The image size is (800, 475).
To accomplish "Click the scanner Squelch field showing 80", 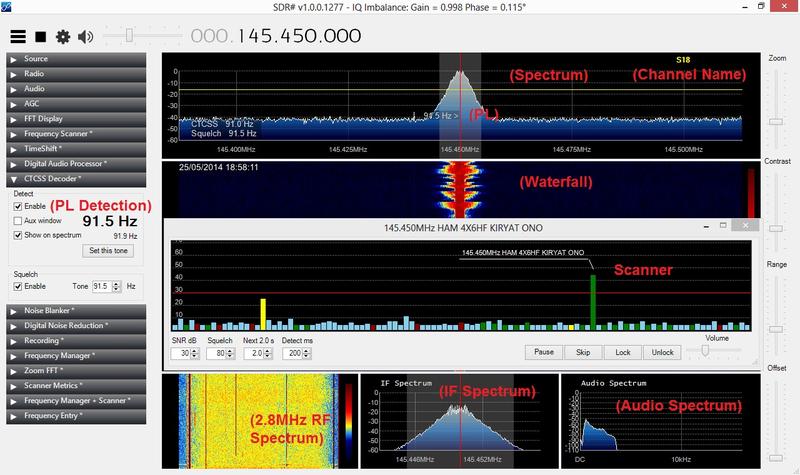I will click(x=216, y=353).
